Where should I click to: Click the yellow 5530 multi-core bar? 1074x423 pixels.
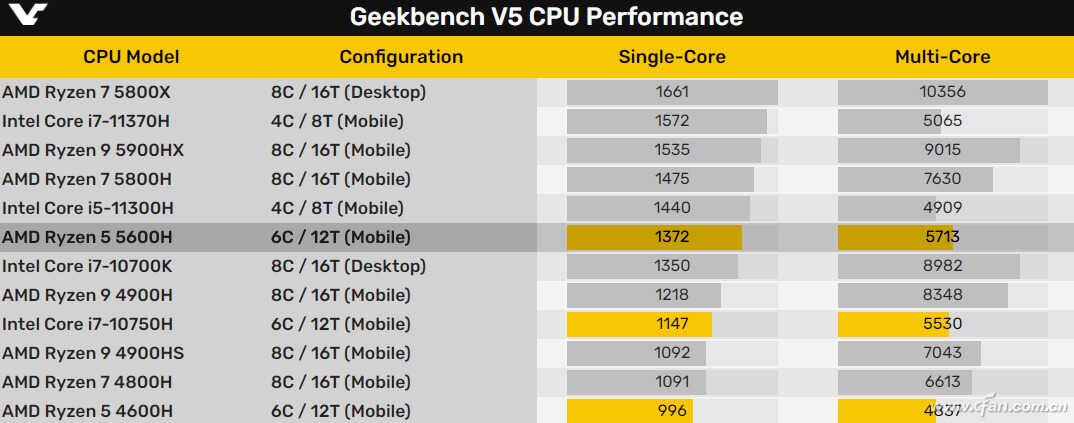tap(893, 324)
